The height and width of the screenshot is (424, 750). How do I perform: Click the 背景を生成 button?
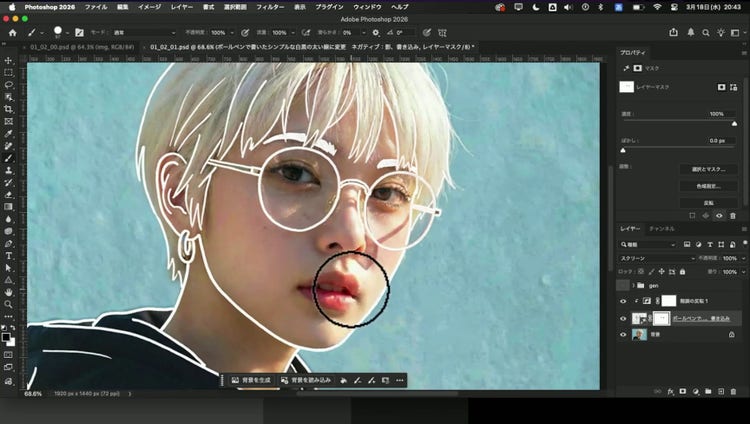coord(250,380)
